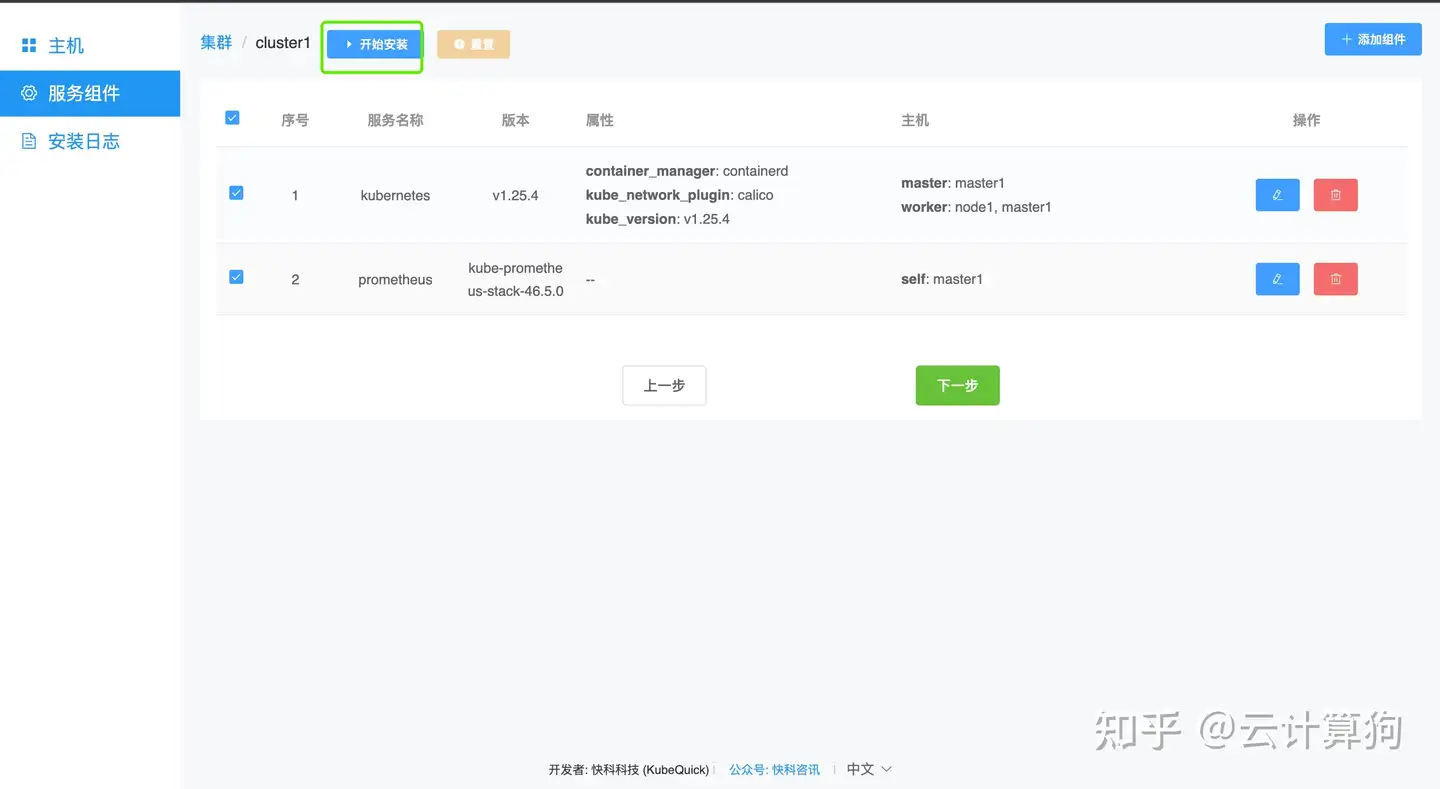Viewport: 1440px width, 789px height.
Task: Click the kubernetes service name cell
Action: (395, 195)
